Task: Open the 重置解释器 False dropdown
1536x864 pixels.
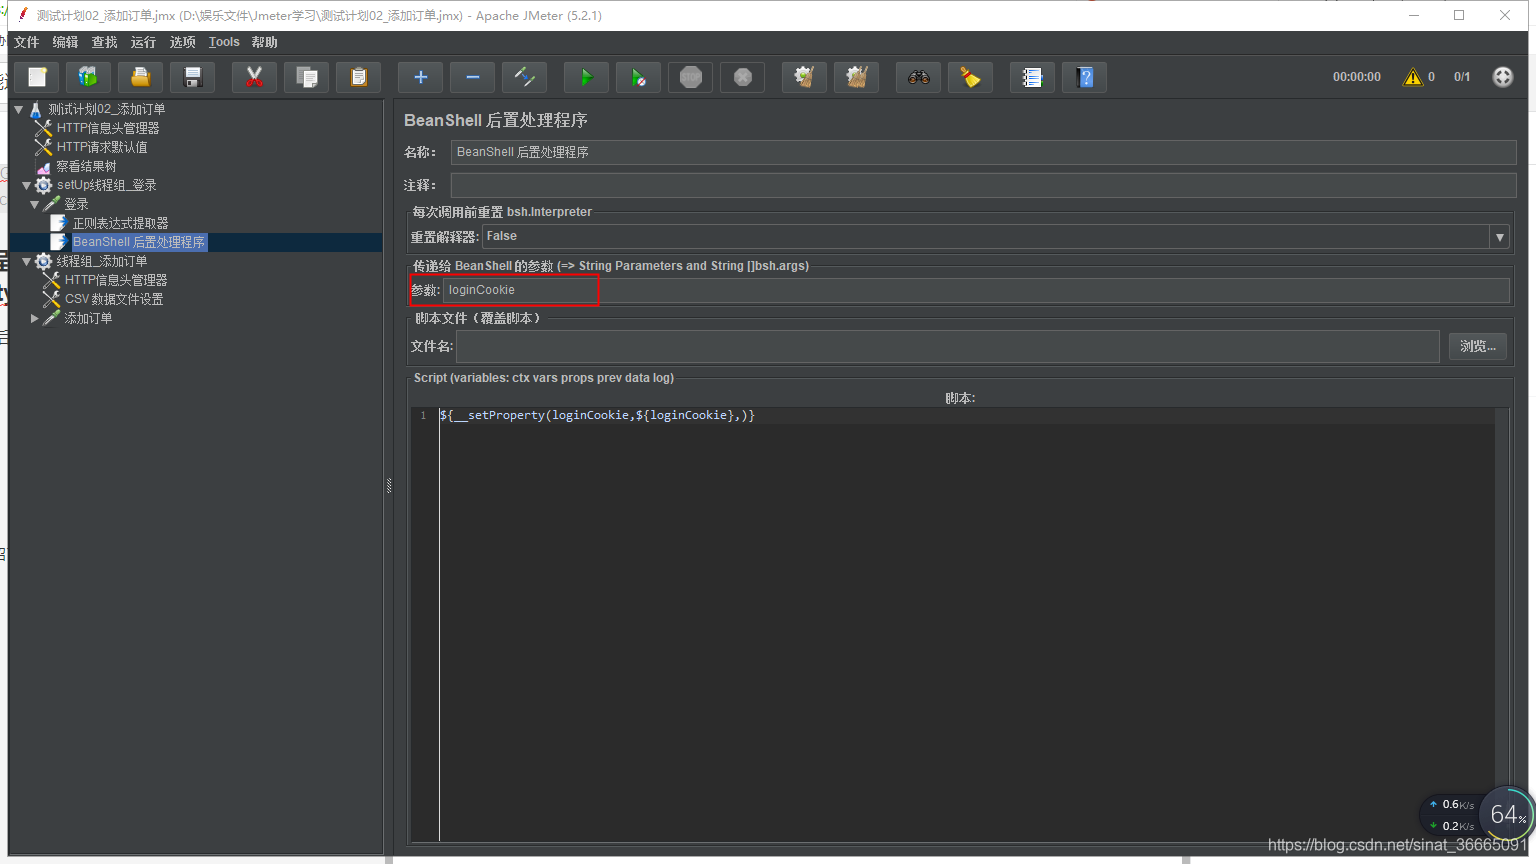Action: [x=995, y=237]
